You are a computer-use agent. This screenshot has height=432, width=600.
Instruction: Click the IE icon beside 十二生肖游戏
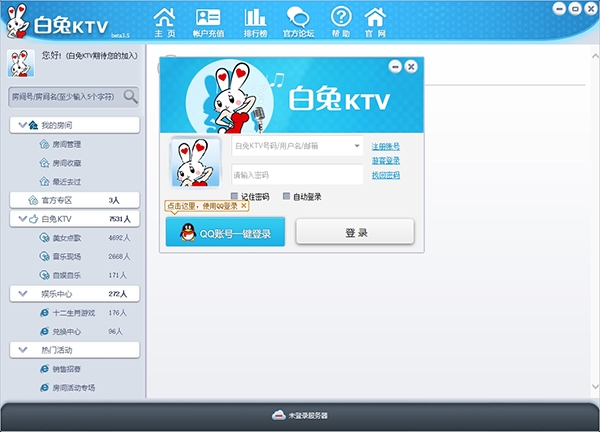coord(44,313)
